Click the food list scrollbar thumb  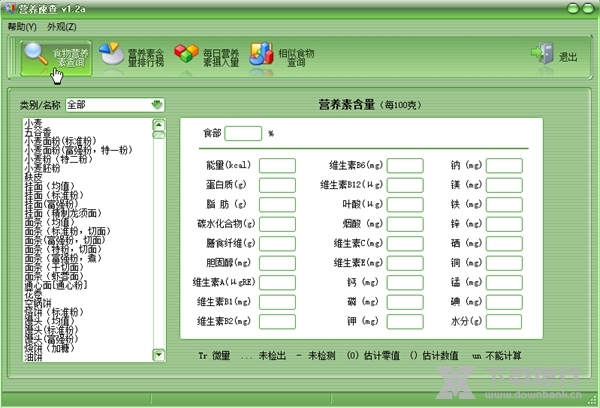[x=159, y=135]
